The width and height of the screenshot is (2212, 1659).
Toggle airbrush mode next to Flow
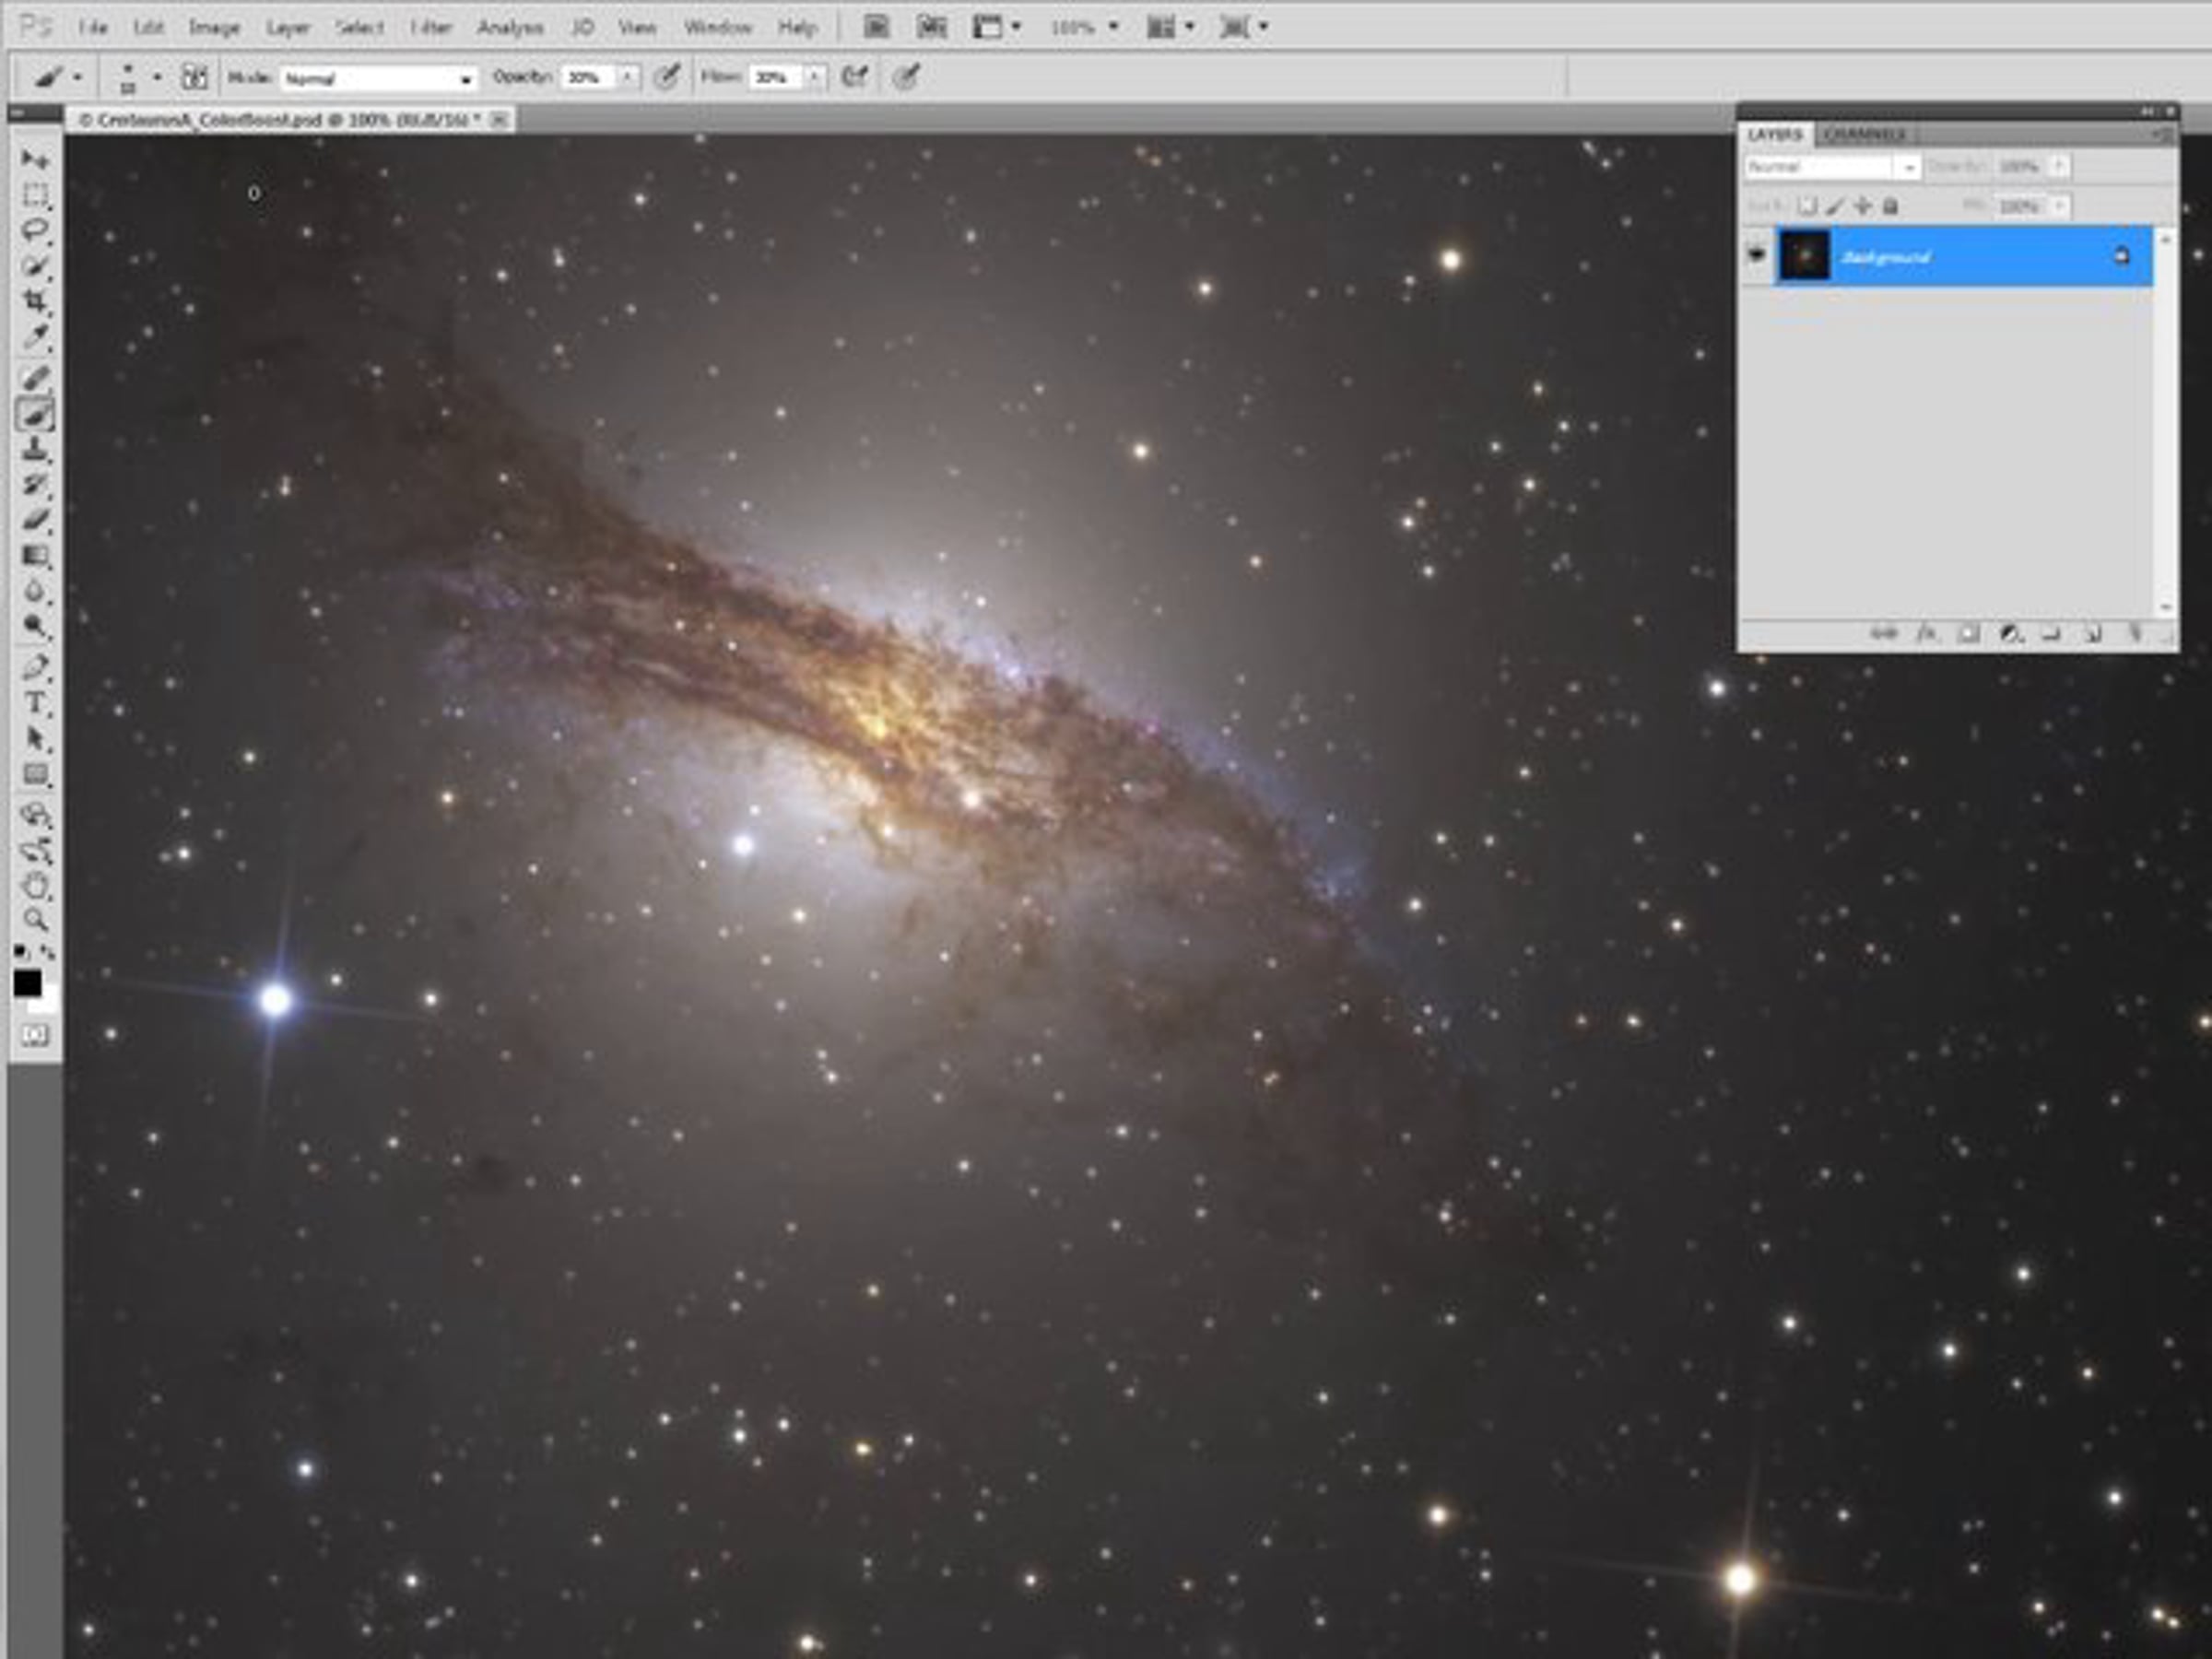point(854,77)
